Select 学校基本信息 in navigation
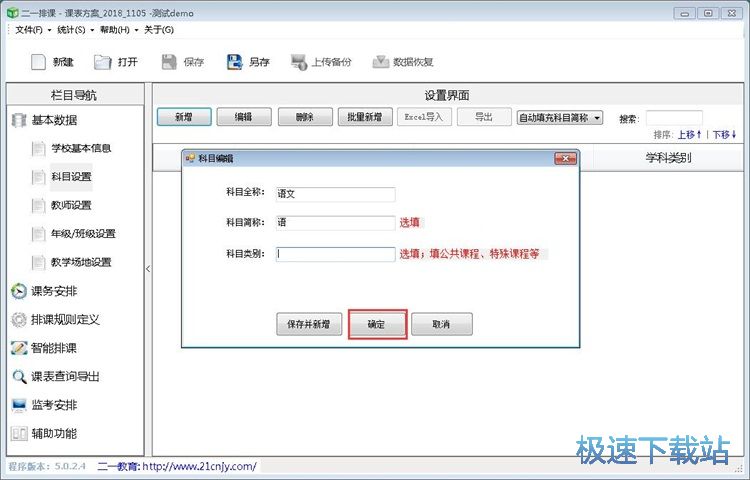 81,148
